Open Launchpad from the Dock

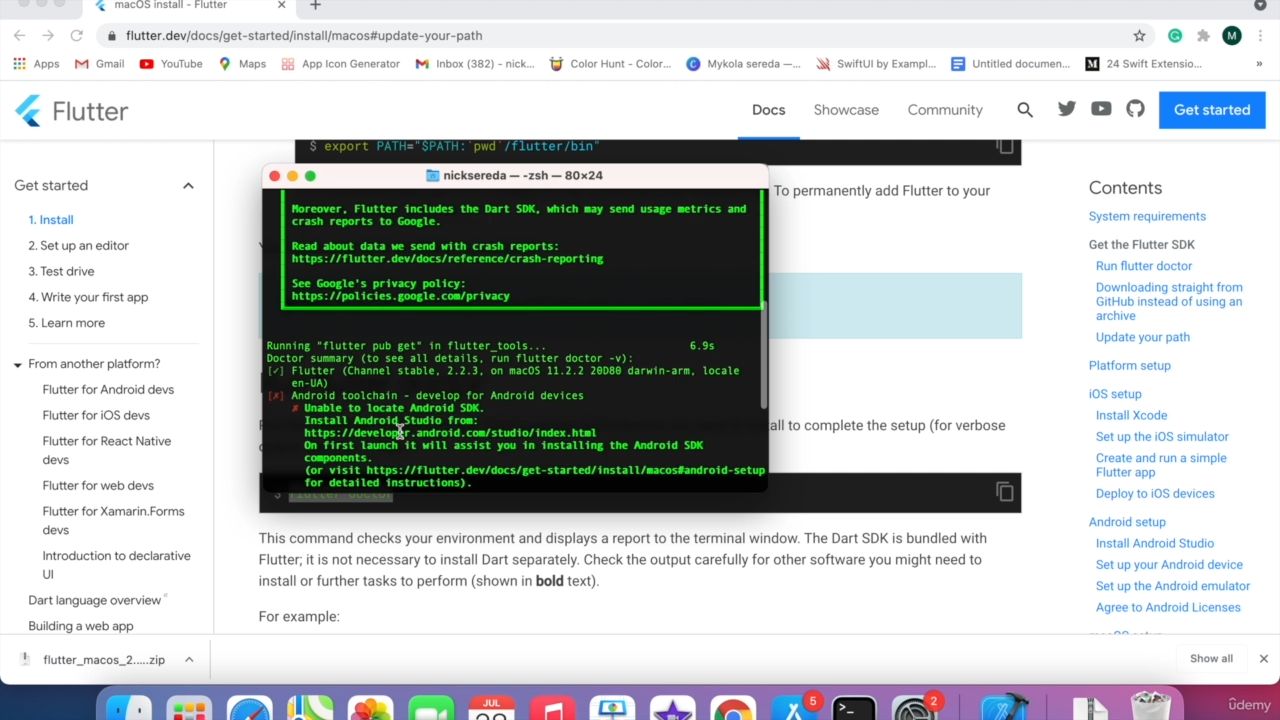click(x=189, y=708)
